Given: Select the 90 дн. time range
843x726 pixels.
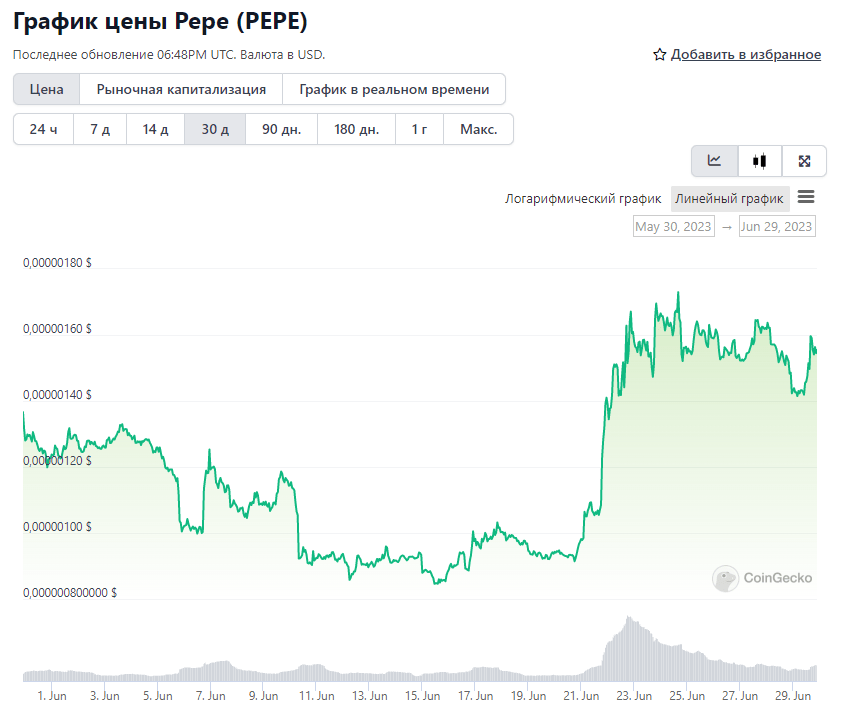Looking at the screenshot, I should tap(281, 129).
